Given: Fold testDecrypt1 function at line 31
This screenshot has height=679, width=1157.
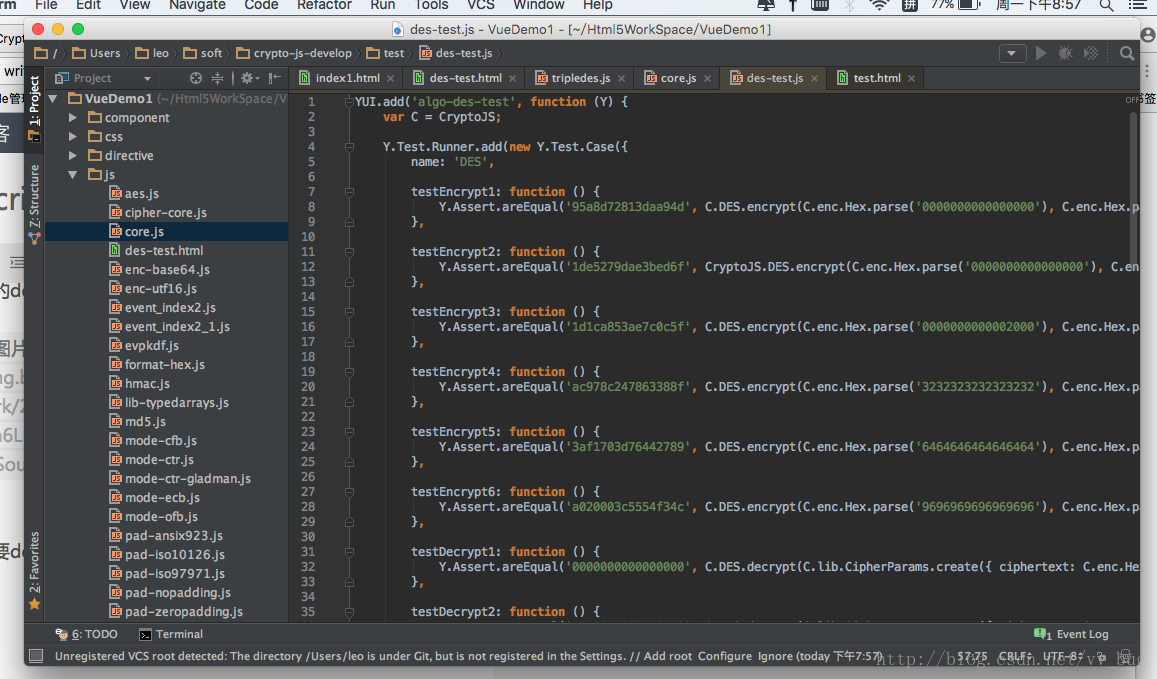Looking at the screenshot, I should (349, 552).
